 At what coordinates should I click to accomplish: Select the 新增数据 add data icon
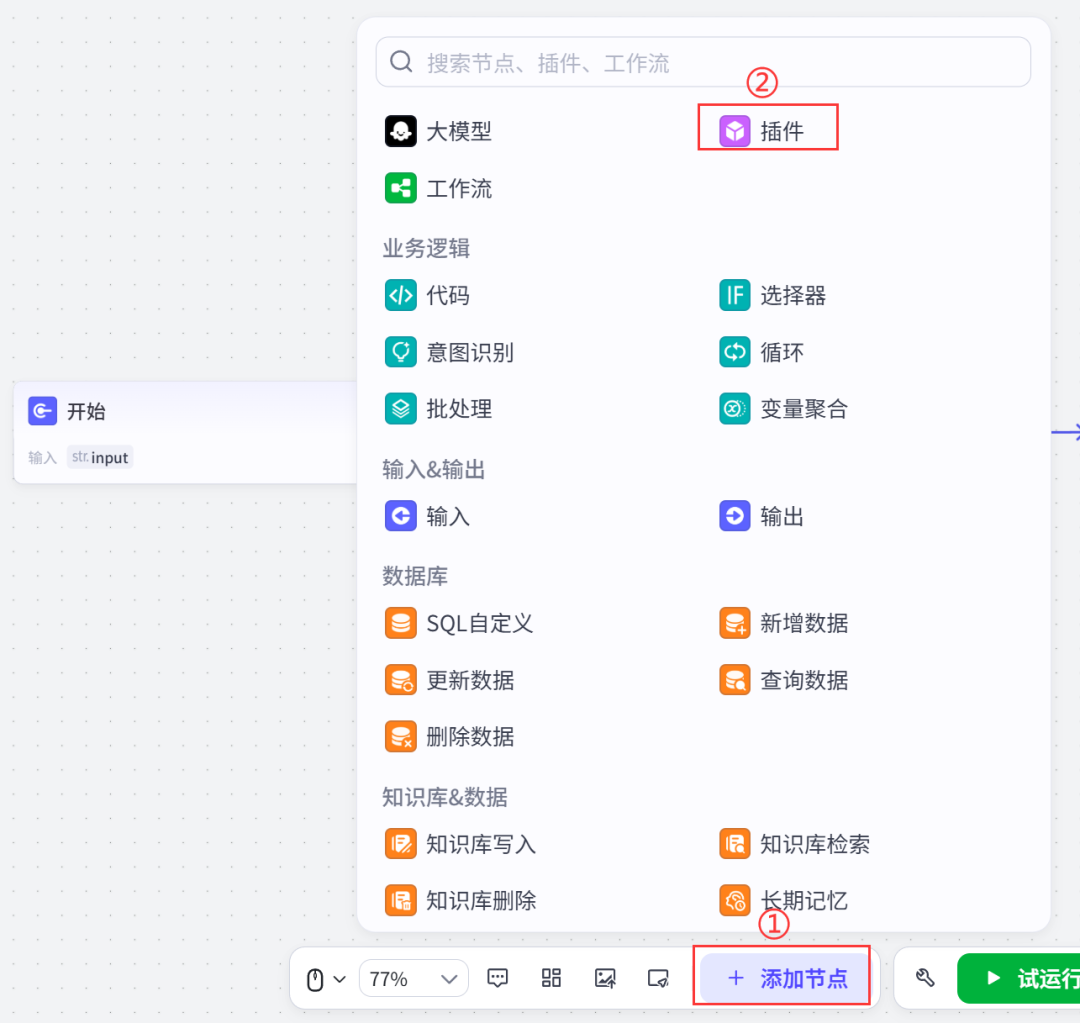coord(734,623)
